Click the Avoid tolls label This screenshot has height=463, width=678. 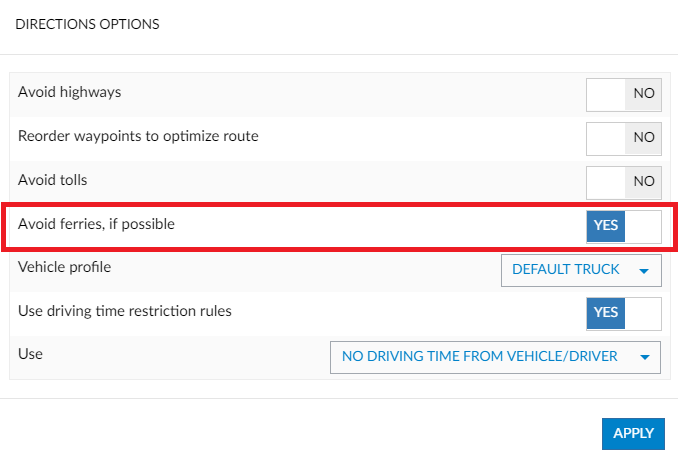[52, 180]
